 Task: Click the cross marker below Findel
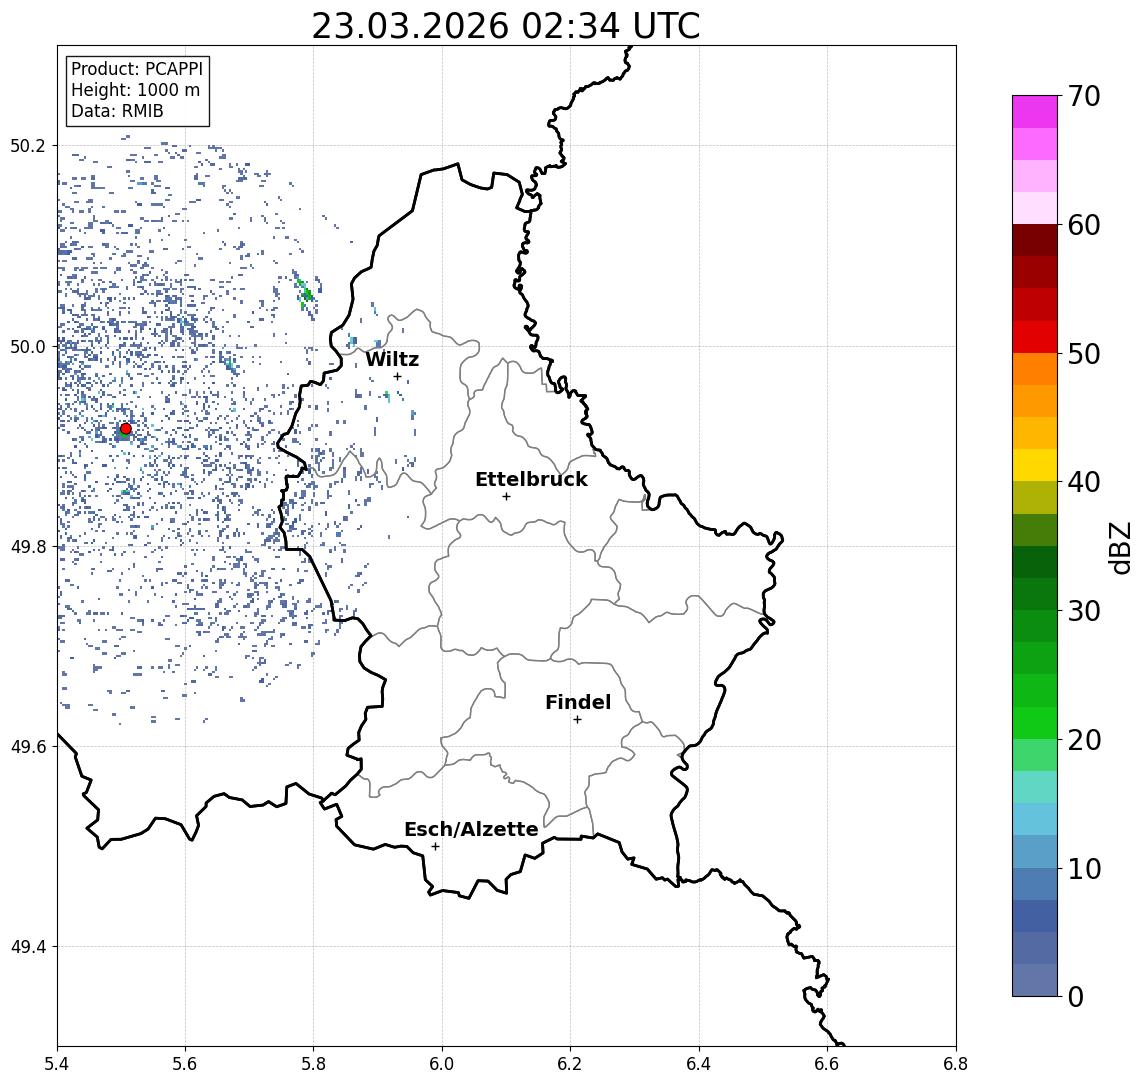tap(577, 720)
